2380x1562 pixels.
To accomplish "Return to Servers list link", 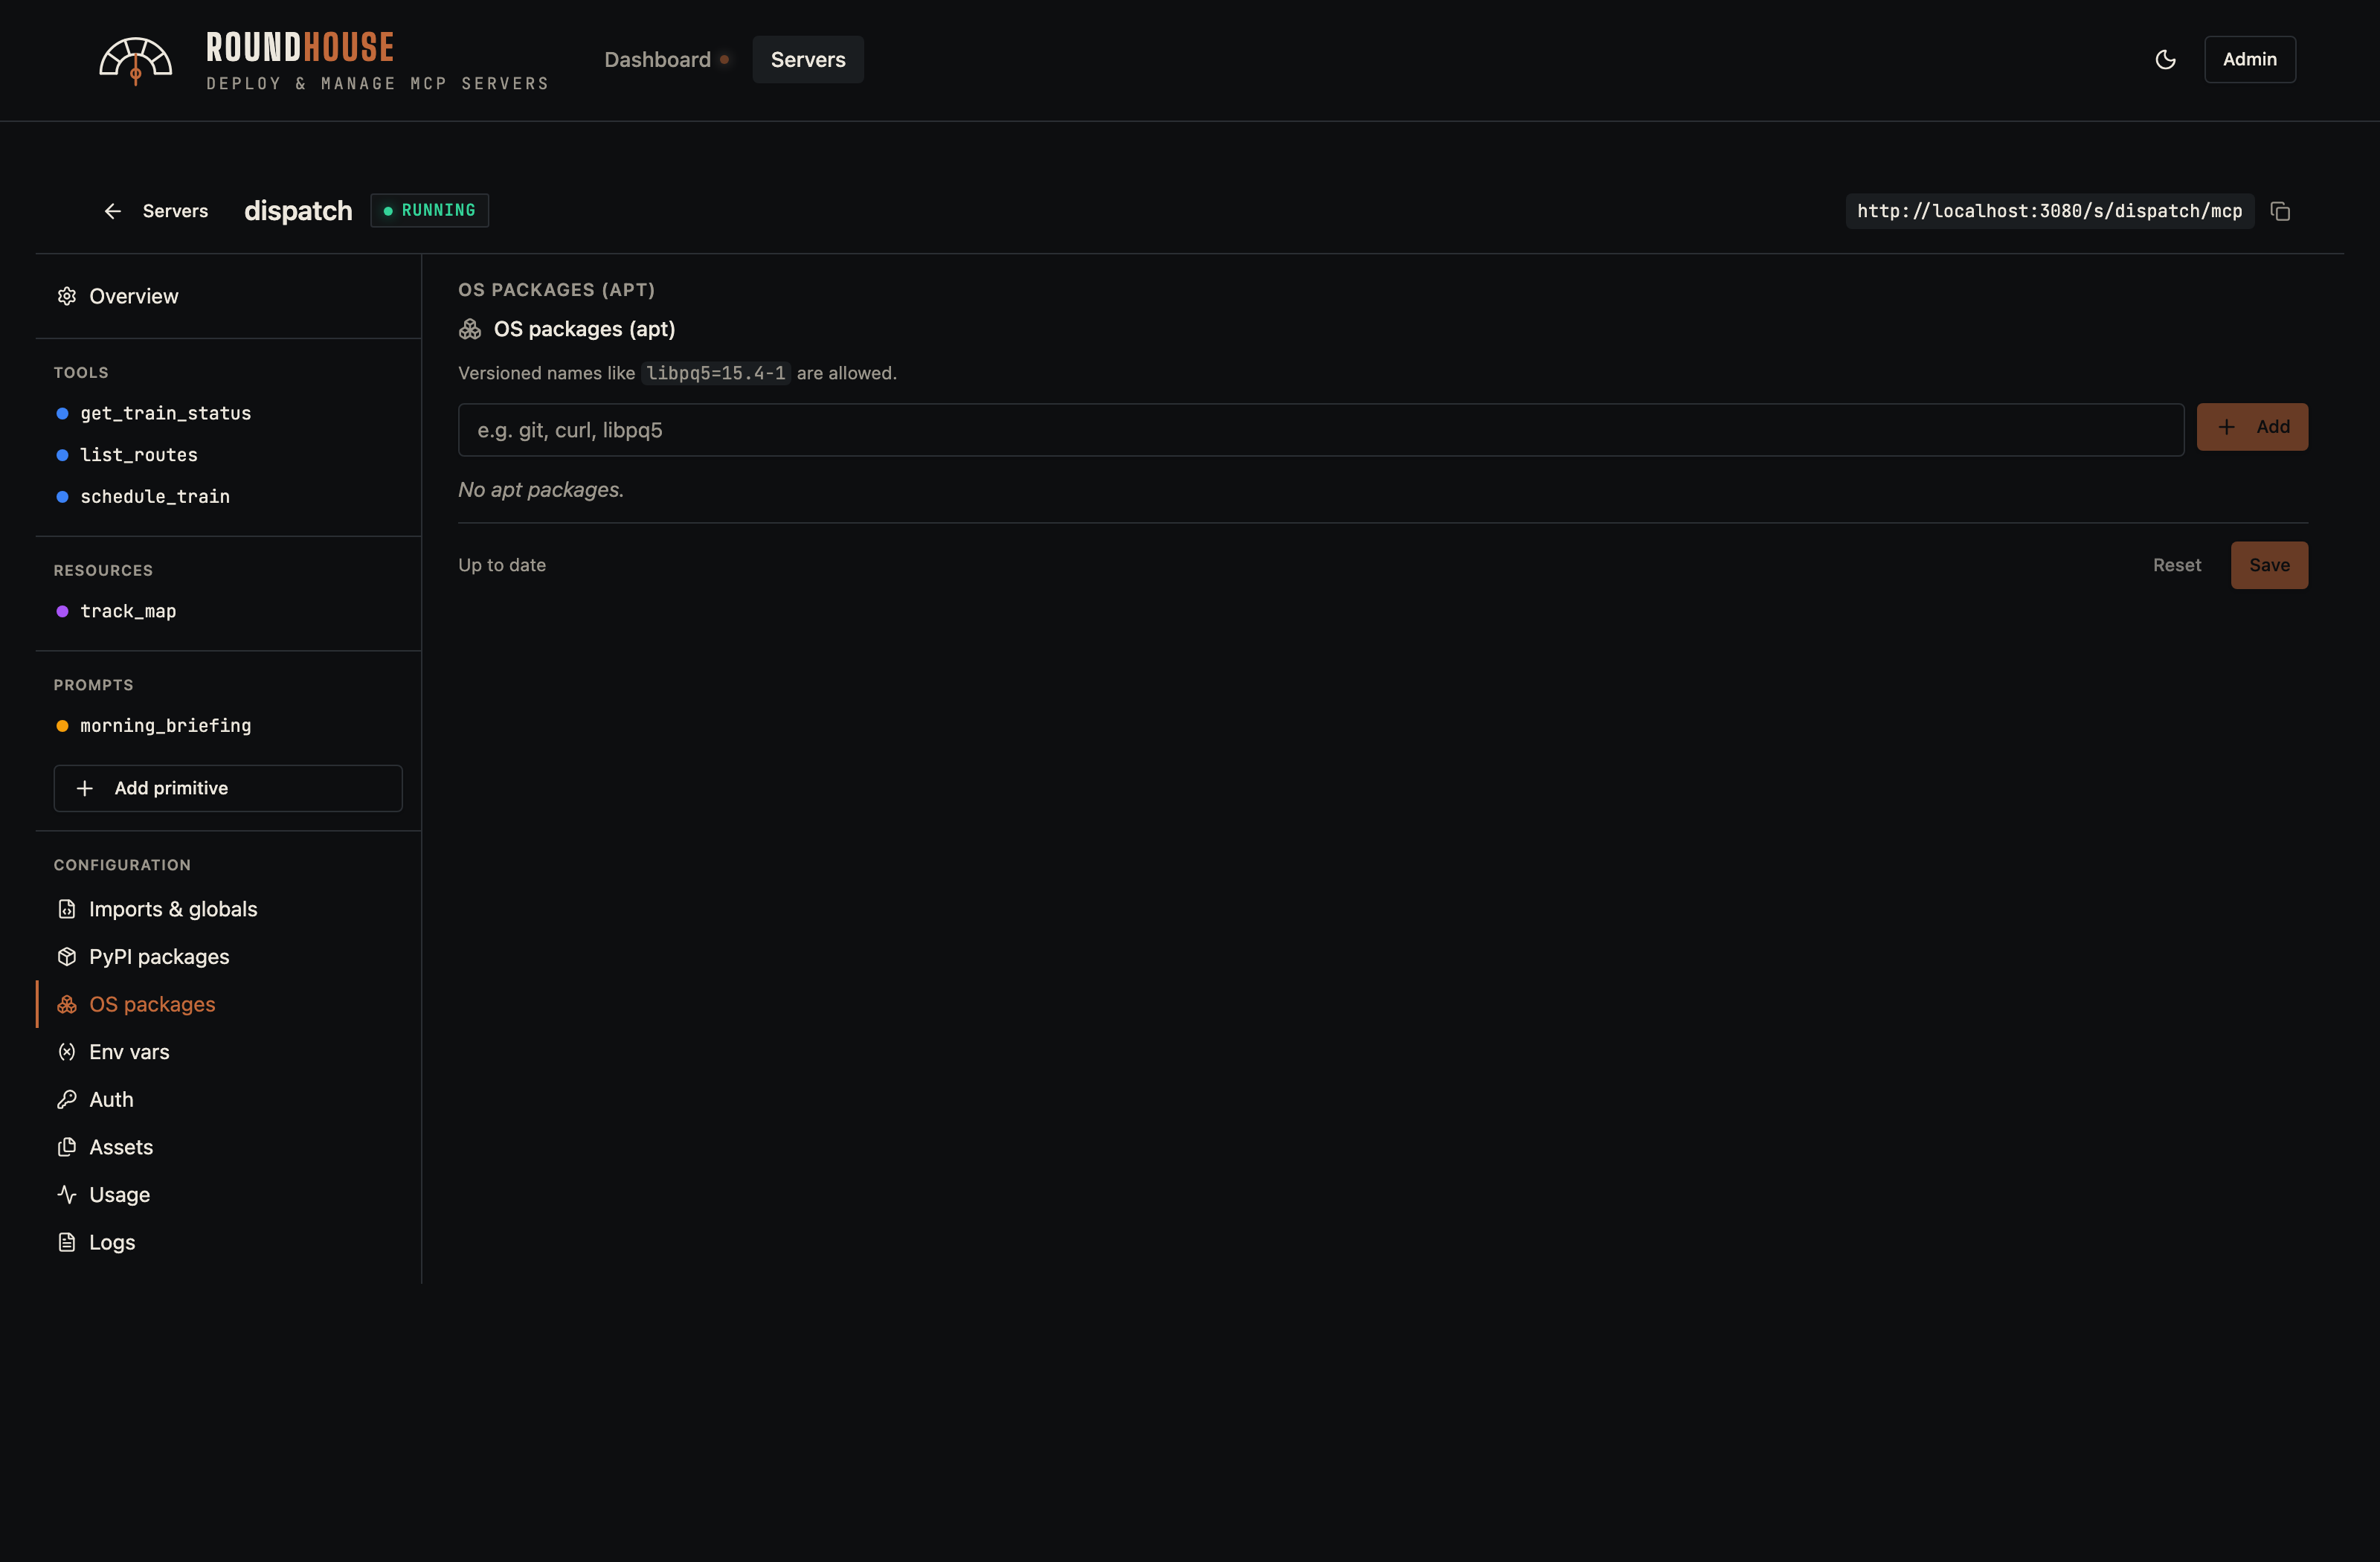I will point(156,211).
